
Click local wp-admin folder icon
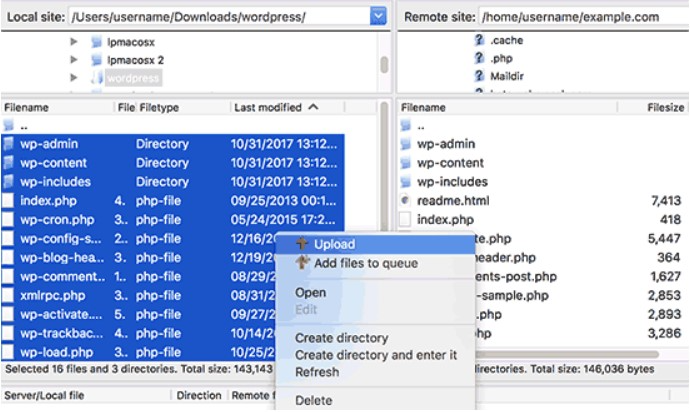point(8,143)
